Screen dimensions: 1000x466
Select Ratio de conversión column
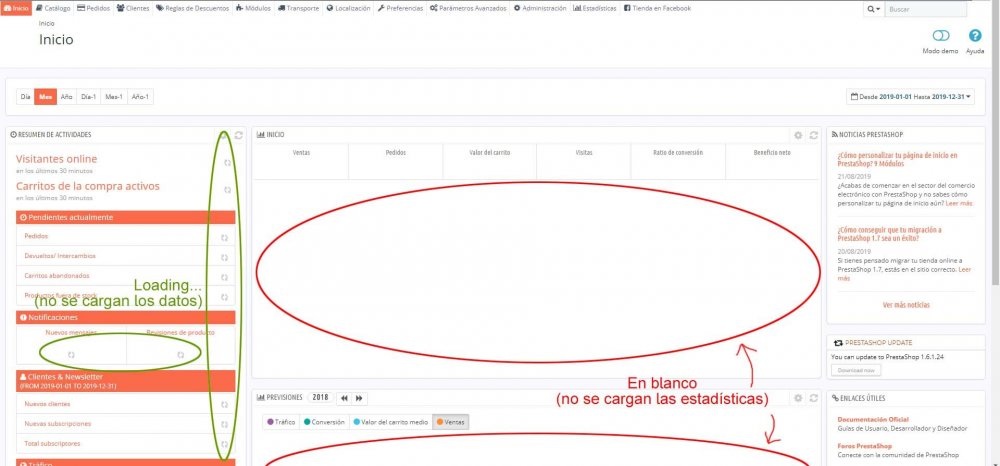point(678,161)
